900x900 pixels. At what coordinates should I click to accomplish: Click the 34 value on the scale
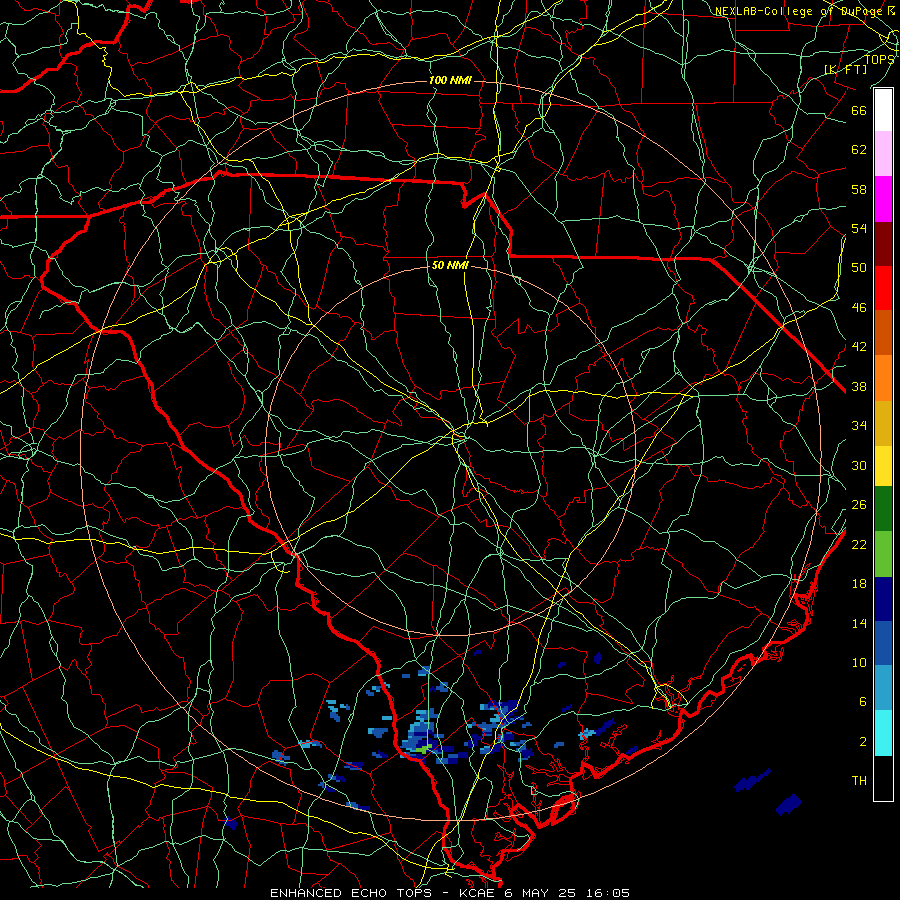[x=859, y=426]
